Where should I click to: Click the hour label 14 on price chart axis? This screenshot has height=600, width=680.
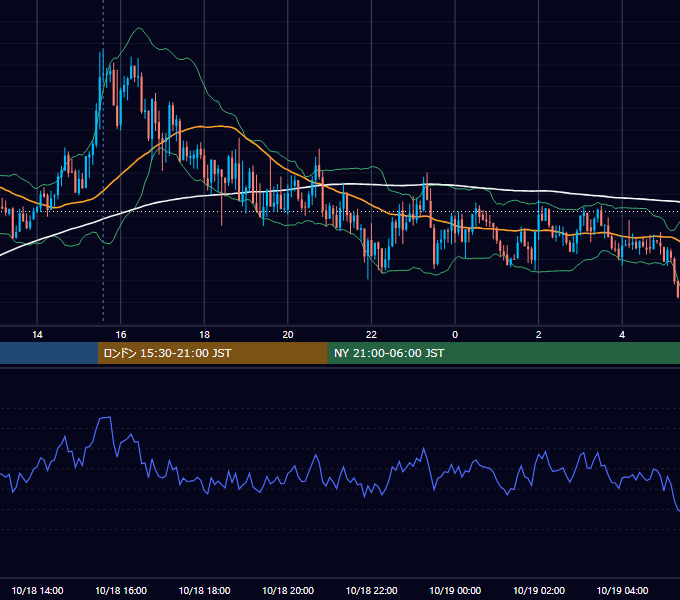(37, 335)
